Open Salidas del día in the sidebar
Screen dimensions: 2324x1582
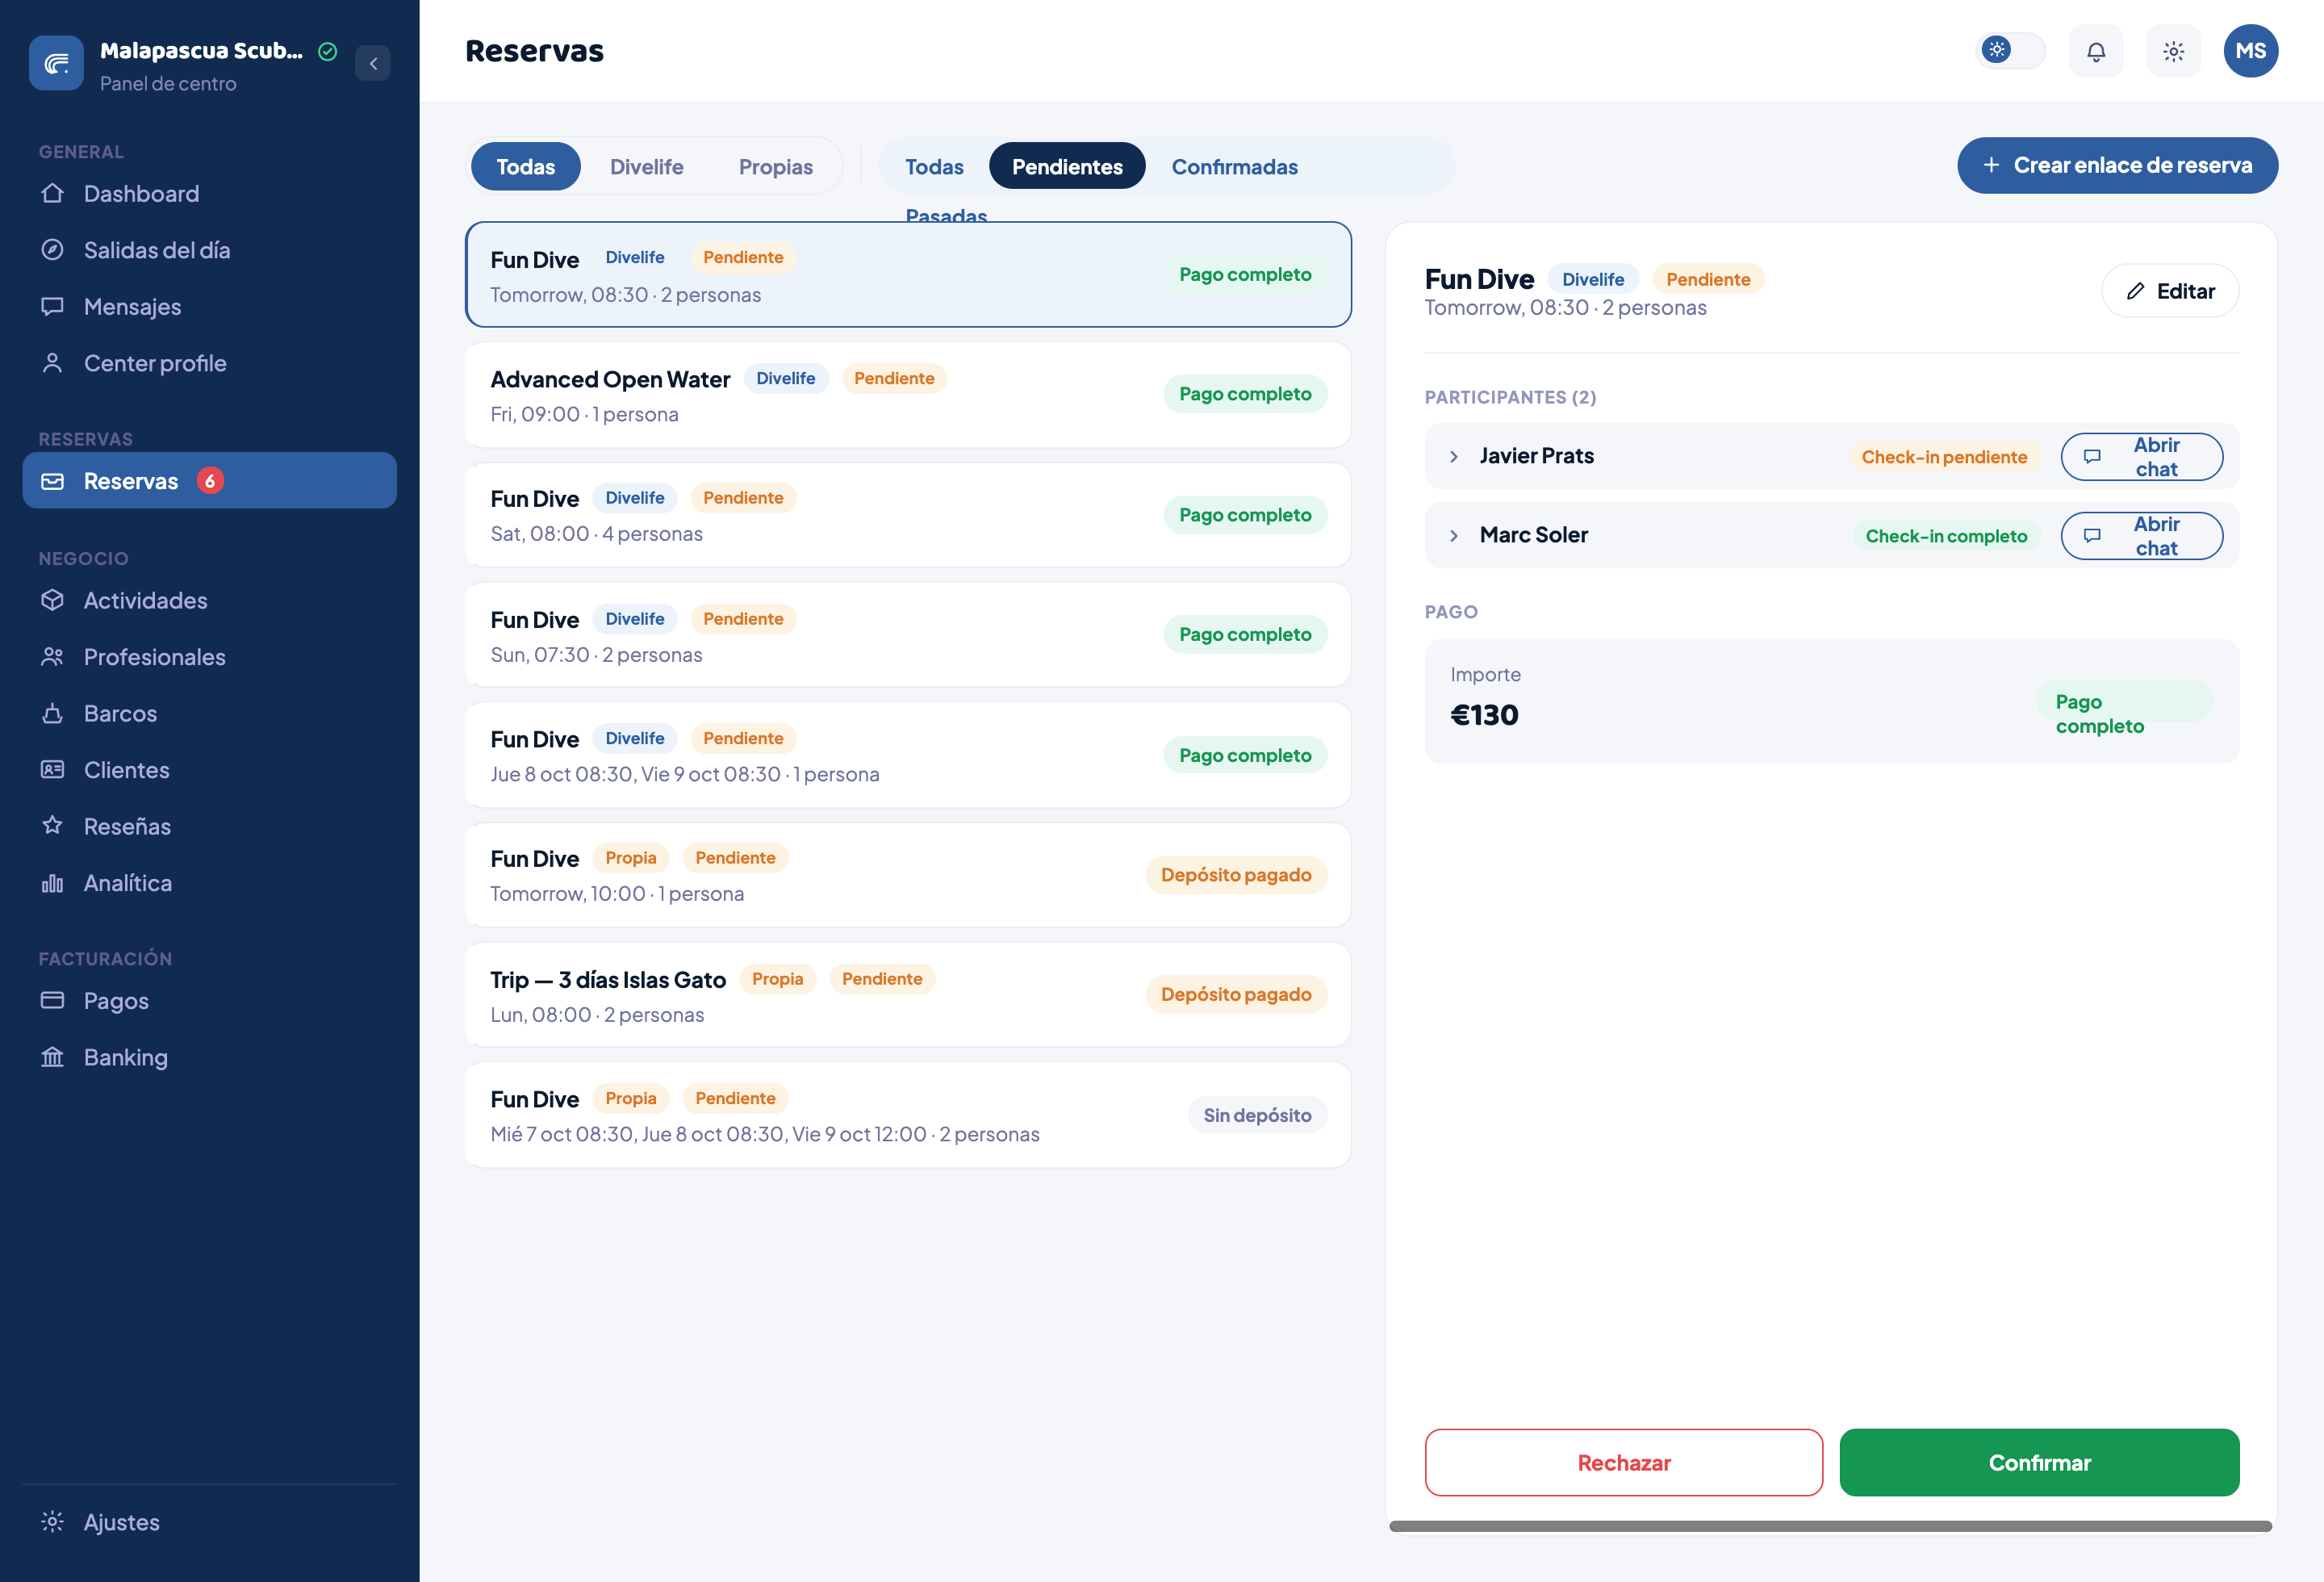(209, 250)
